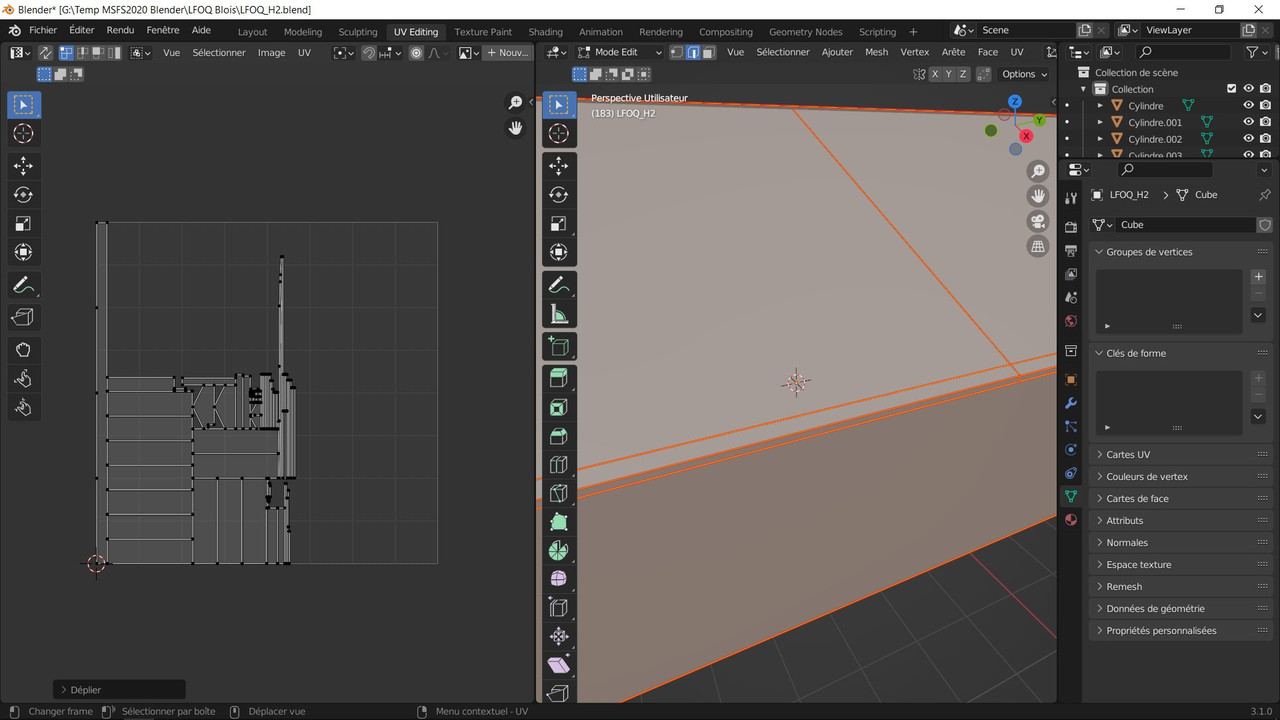Viewport: 1280px width, 720px height.
Task: Expand the Cylindre tree item
Action: pyautogui.click(x=1101, y=105)
